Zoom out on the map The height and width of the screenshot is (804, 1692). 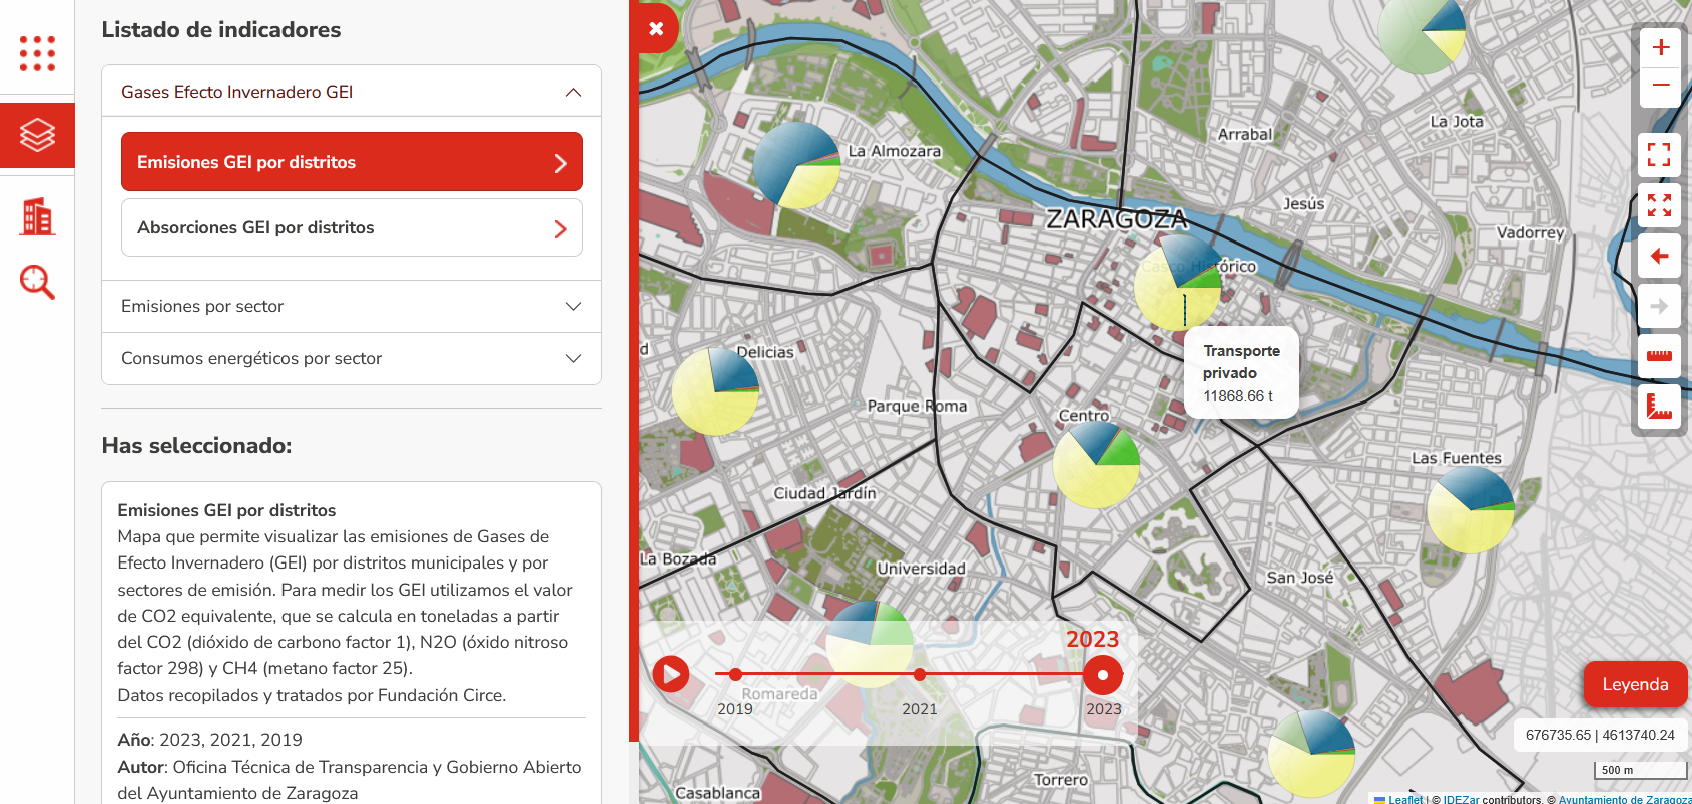pos(1661,86)
